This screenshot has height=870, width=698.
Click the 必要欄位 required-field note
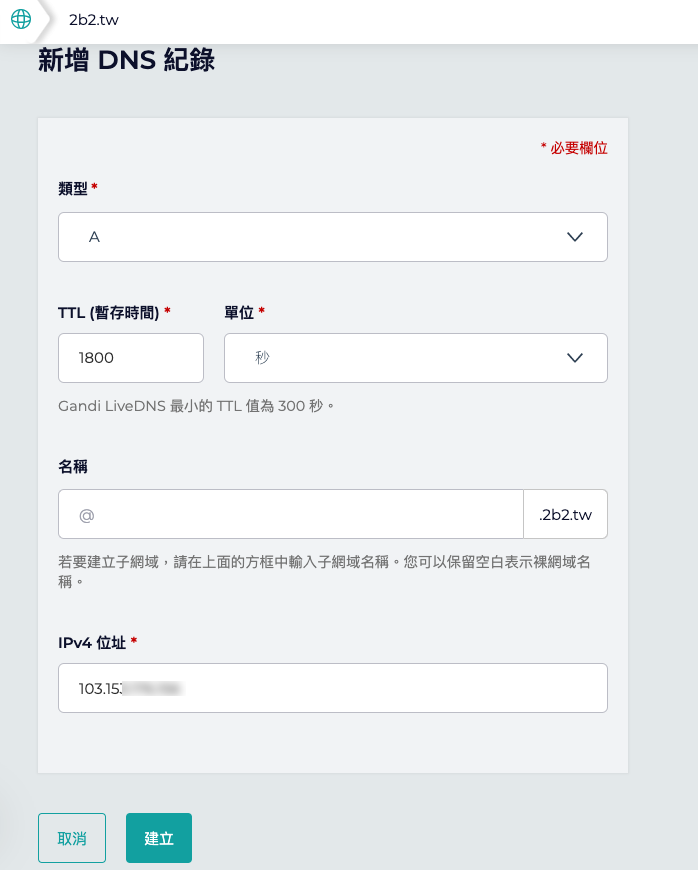(x=574, y=148)
